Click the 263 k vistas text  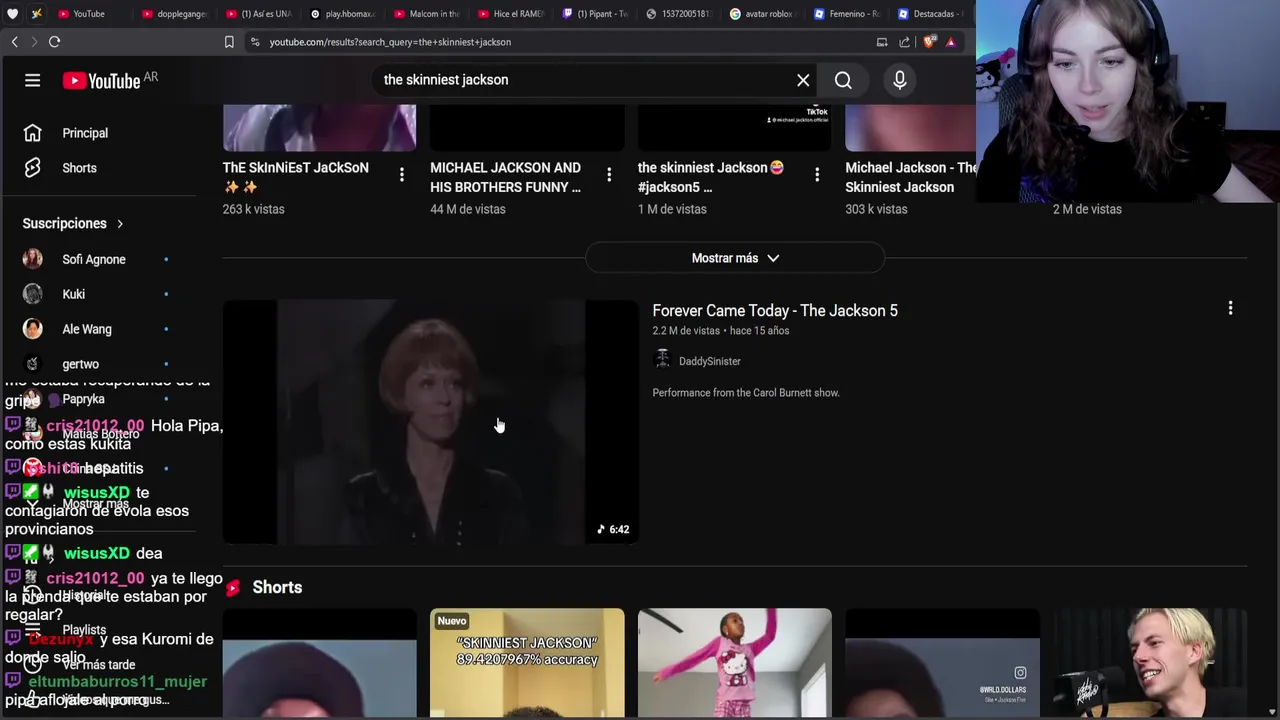(x=254, y=209)
